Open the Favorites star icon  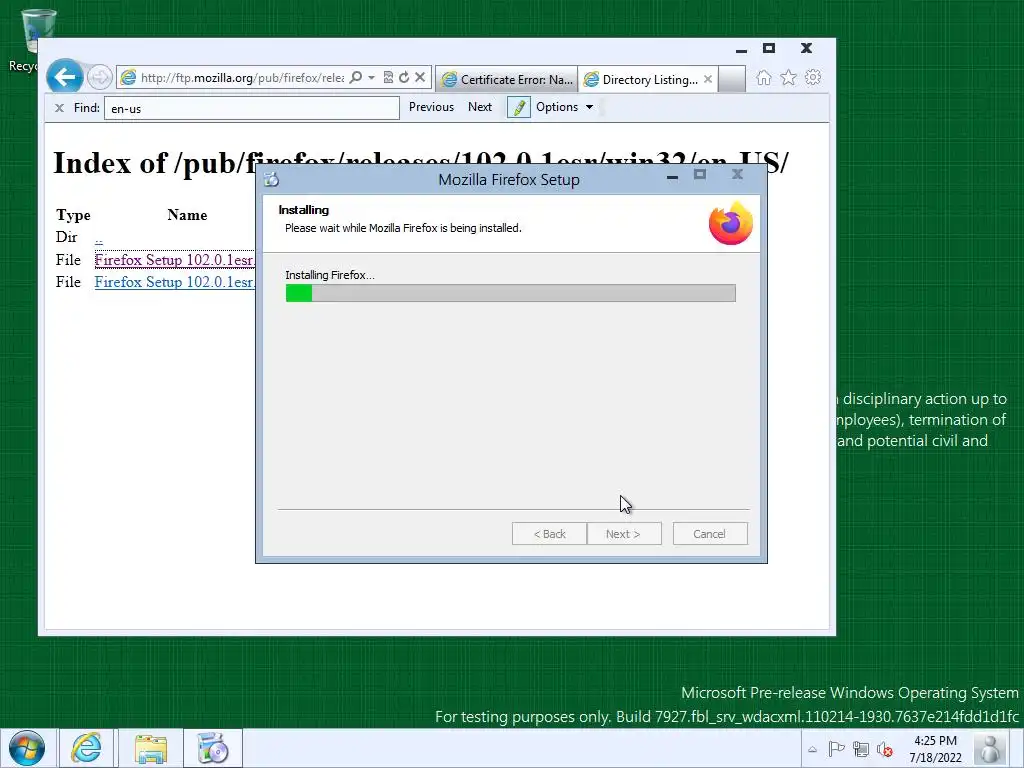pos(788,78)
